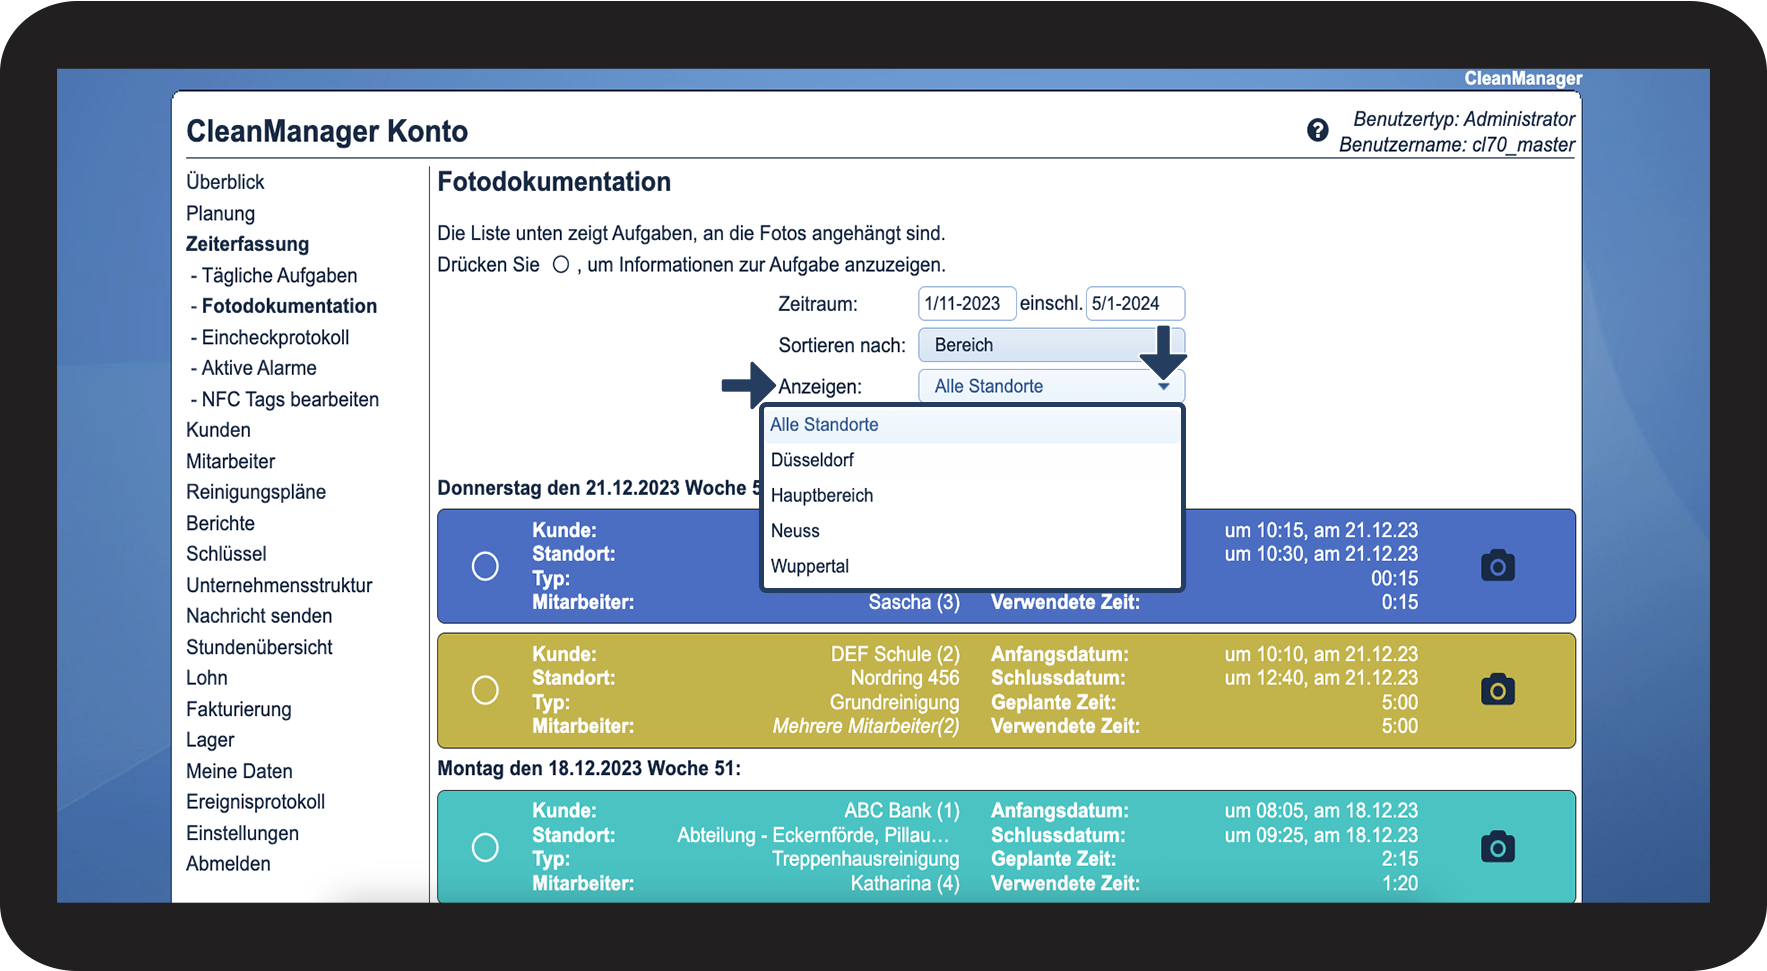Choose Hauptbereich in the dropdown list
This screenshot has width=1767, height=971.
(x=822, y=495)
